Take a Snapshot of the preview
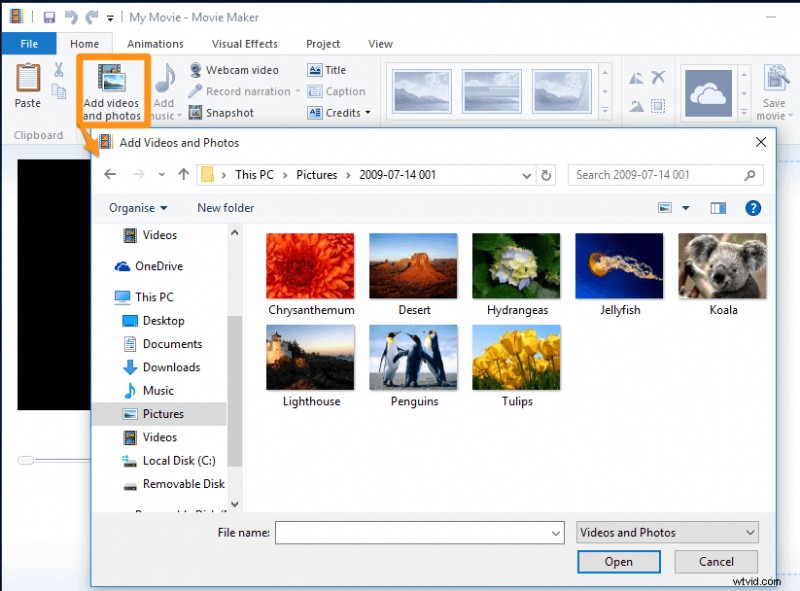This screenshot has height=591, width=800. [227, 113]
